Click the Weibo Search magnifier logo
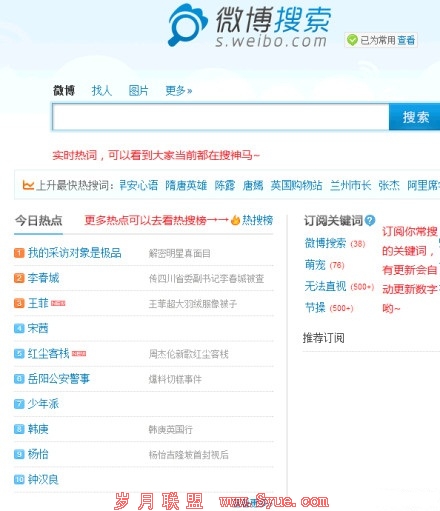 click(x=187, y=25)
